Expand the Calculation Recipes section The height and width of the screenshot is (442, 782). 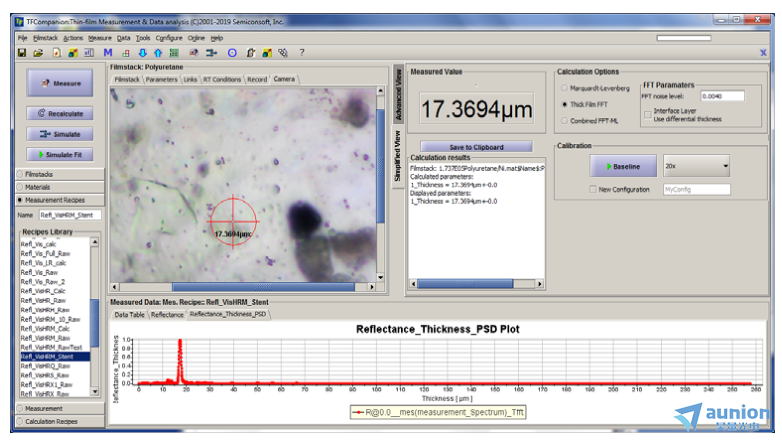(x=60, y=422)
